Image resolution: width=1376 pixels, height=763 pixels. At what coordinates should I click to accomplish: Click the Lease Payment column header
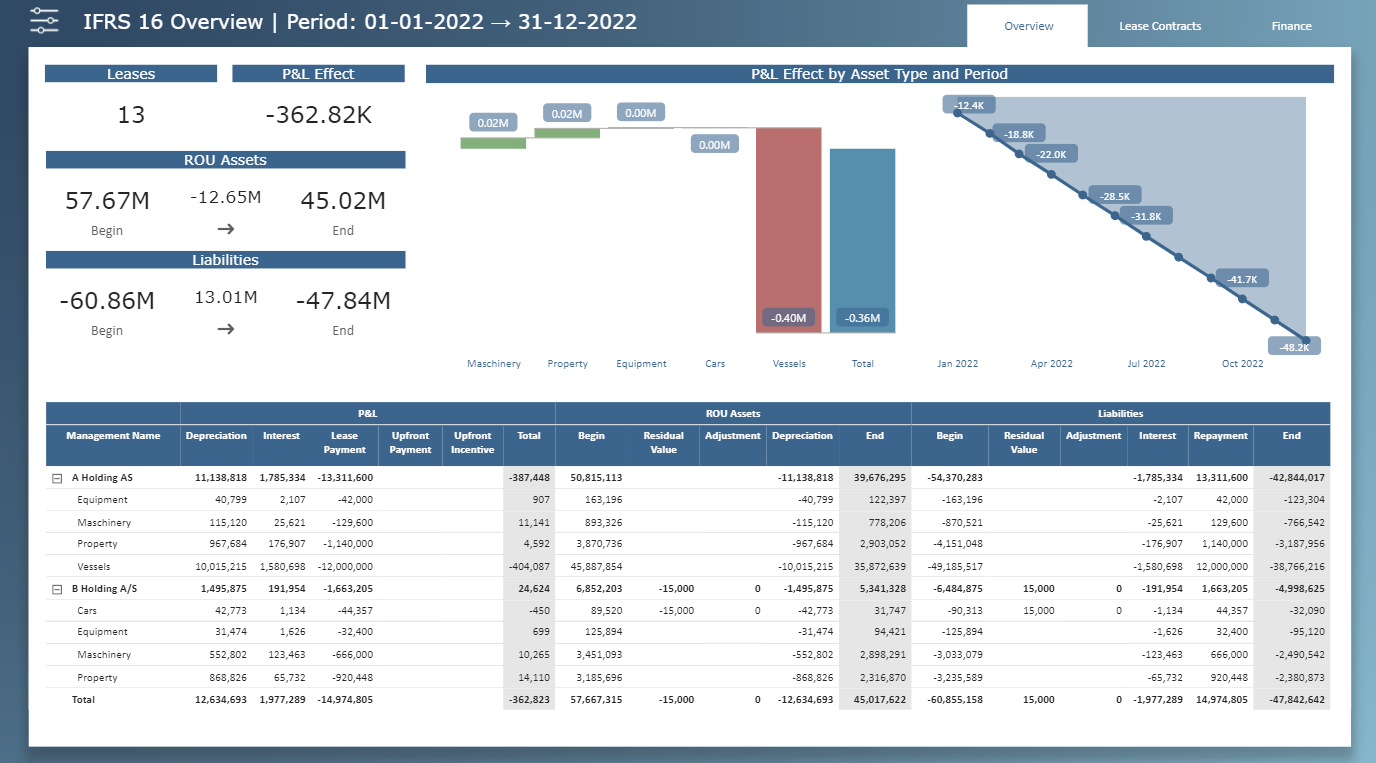[344, 443]
